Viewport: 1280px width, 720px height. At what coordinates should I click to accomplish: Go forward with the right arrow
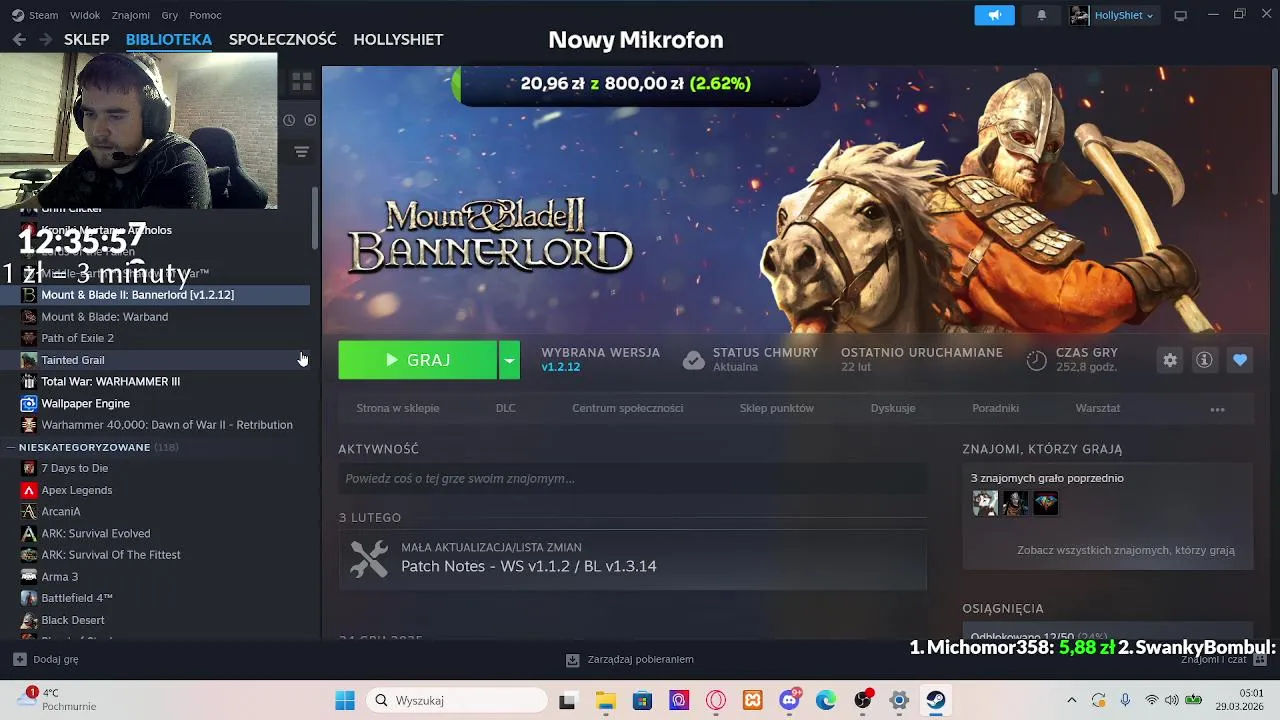tap(45, 39)
